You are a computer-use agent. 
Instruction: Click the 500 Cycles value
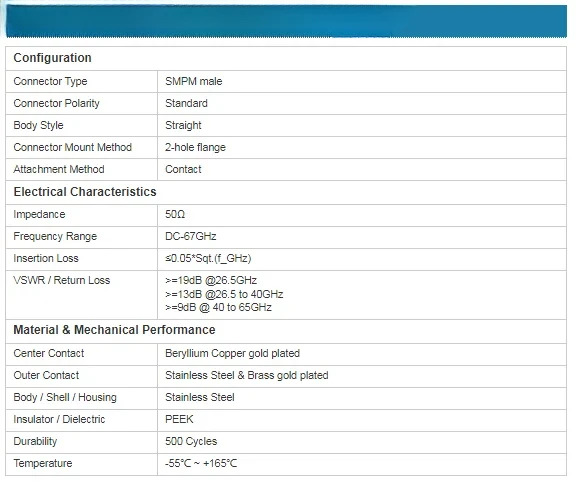click(191, 441)
